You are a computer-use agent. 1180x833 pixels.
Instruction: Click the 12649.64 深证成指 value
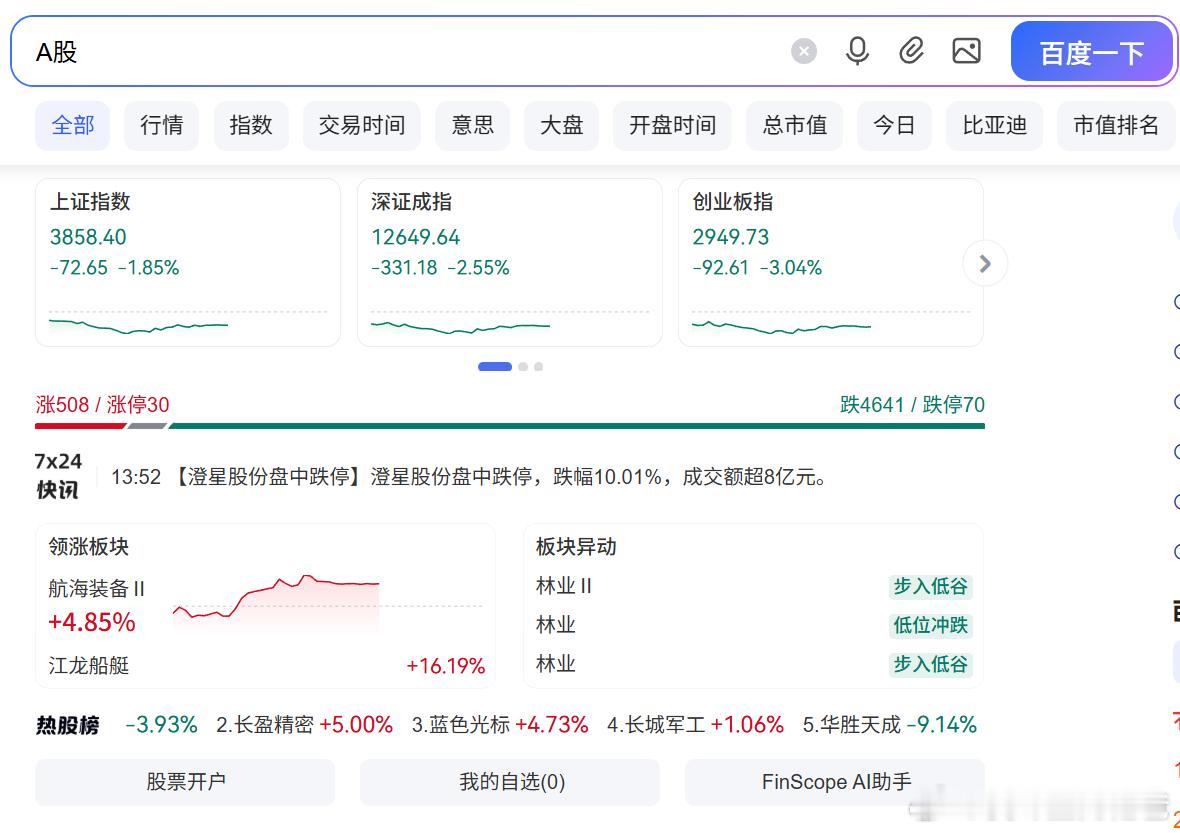pyautogui.click(x=415, y=237)
